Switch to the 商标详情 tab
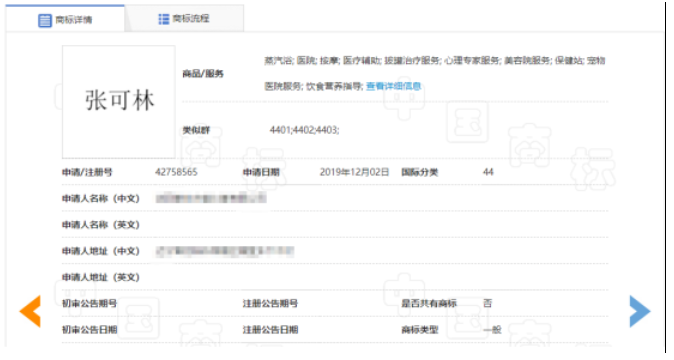 point(65,19)
